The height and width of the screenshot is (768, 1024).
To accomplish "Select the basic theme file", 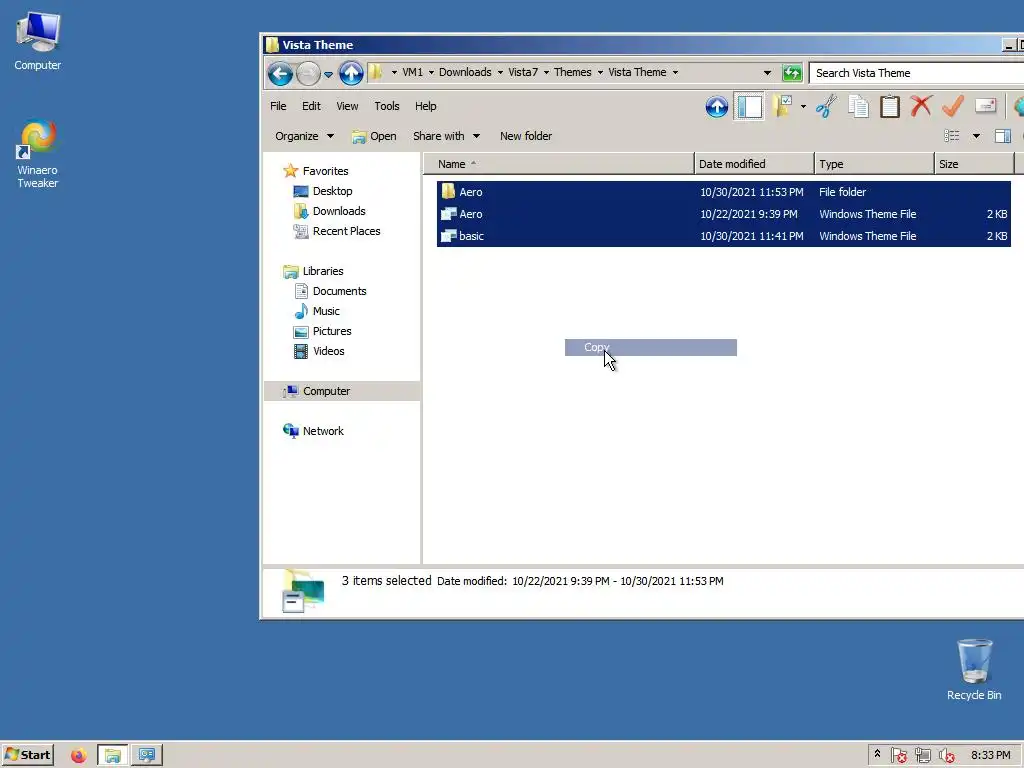I will click(724, 236).
